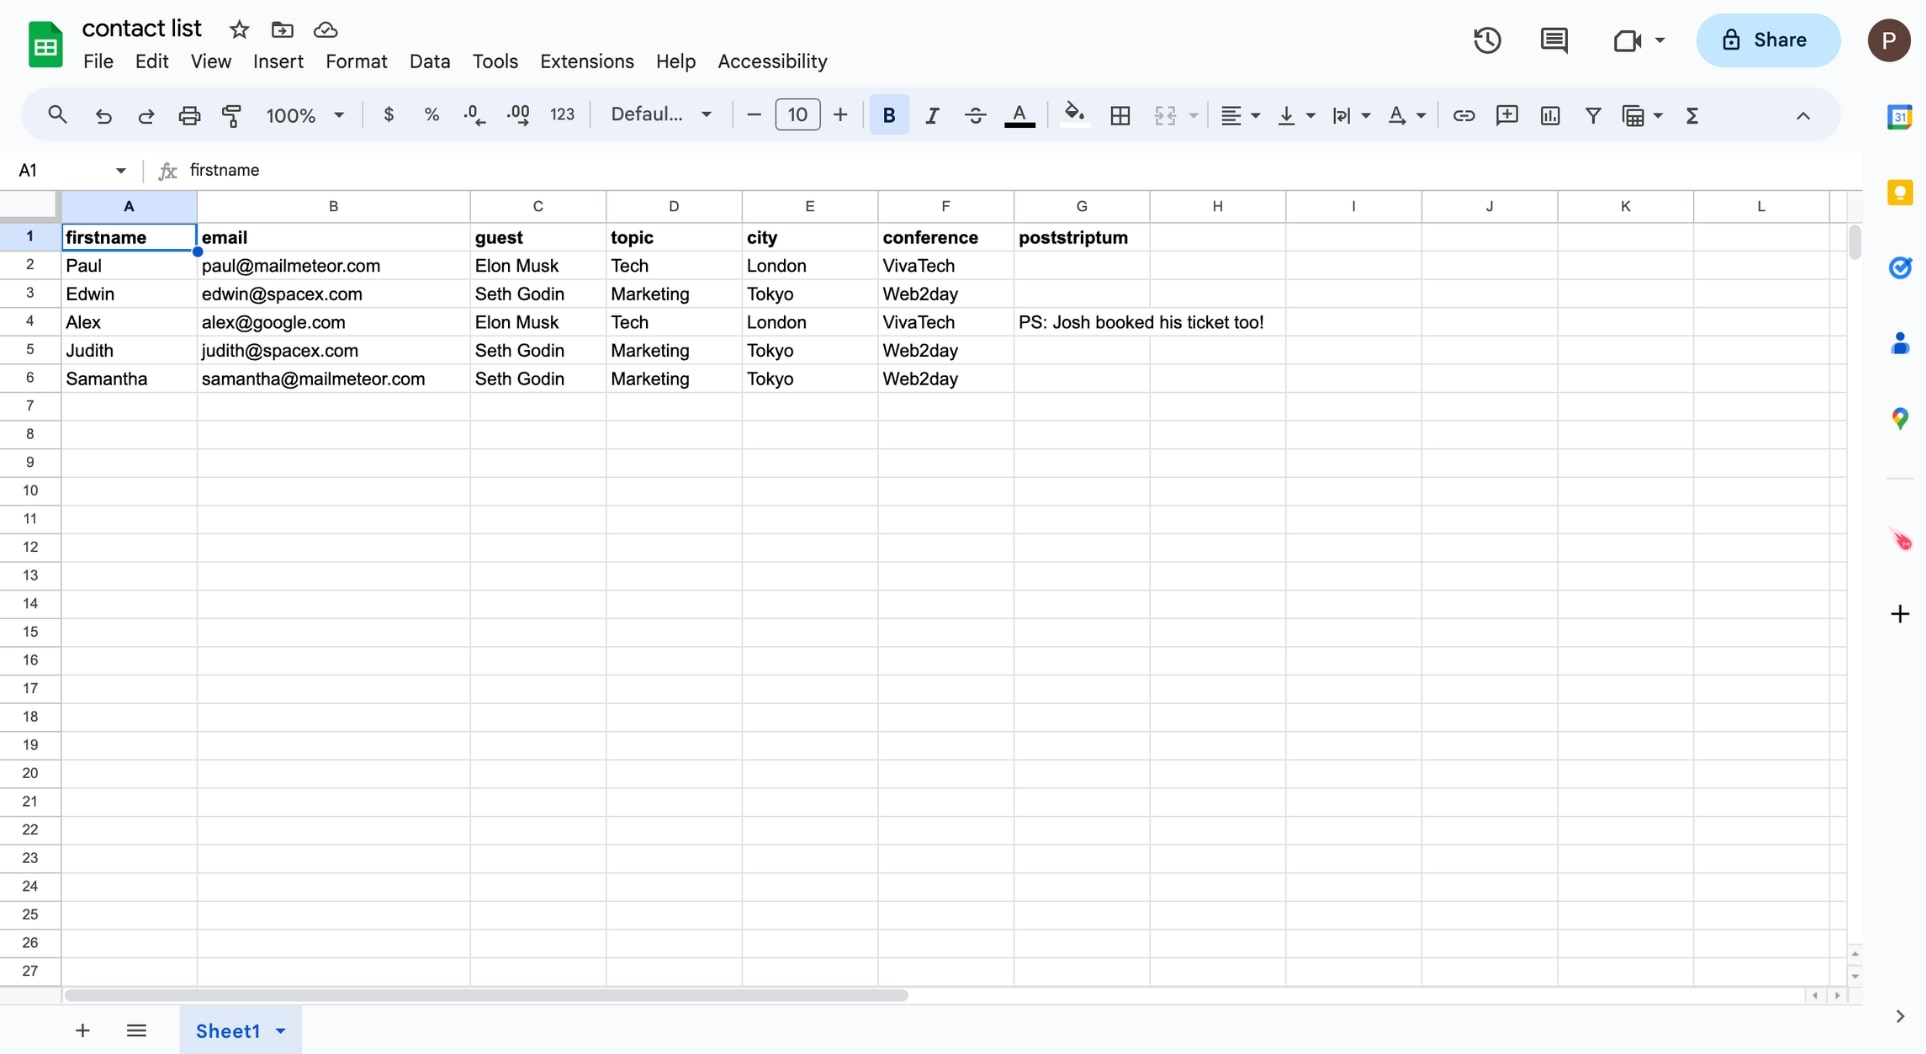Click the merge cells icon

(x=1165, y=115)
